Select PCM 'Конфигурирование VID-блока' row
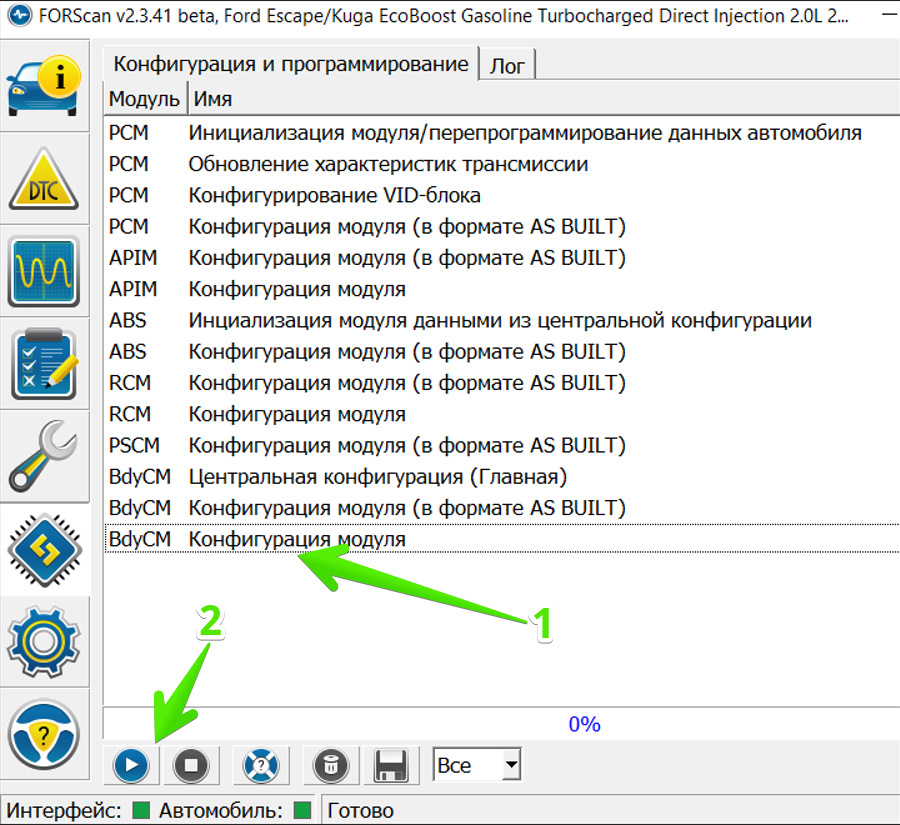The height and width of the screenshot is (825, 900). [502, 195]
